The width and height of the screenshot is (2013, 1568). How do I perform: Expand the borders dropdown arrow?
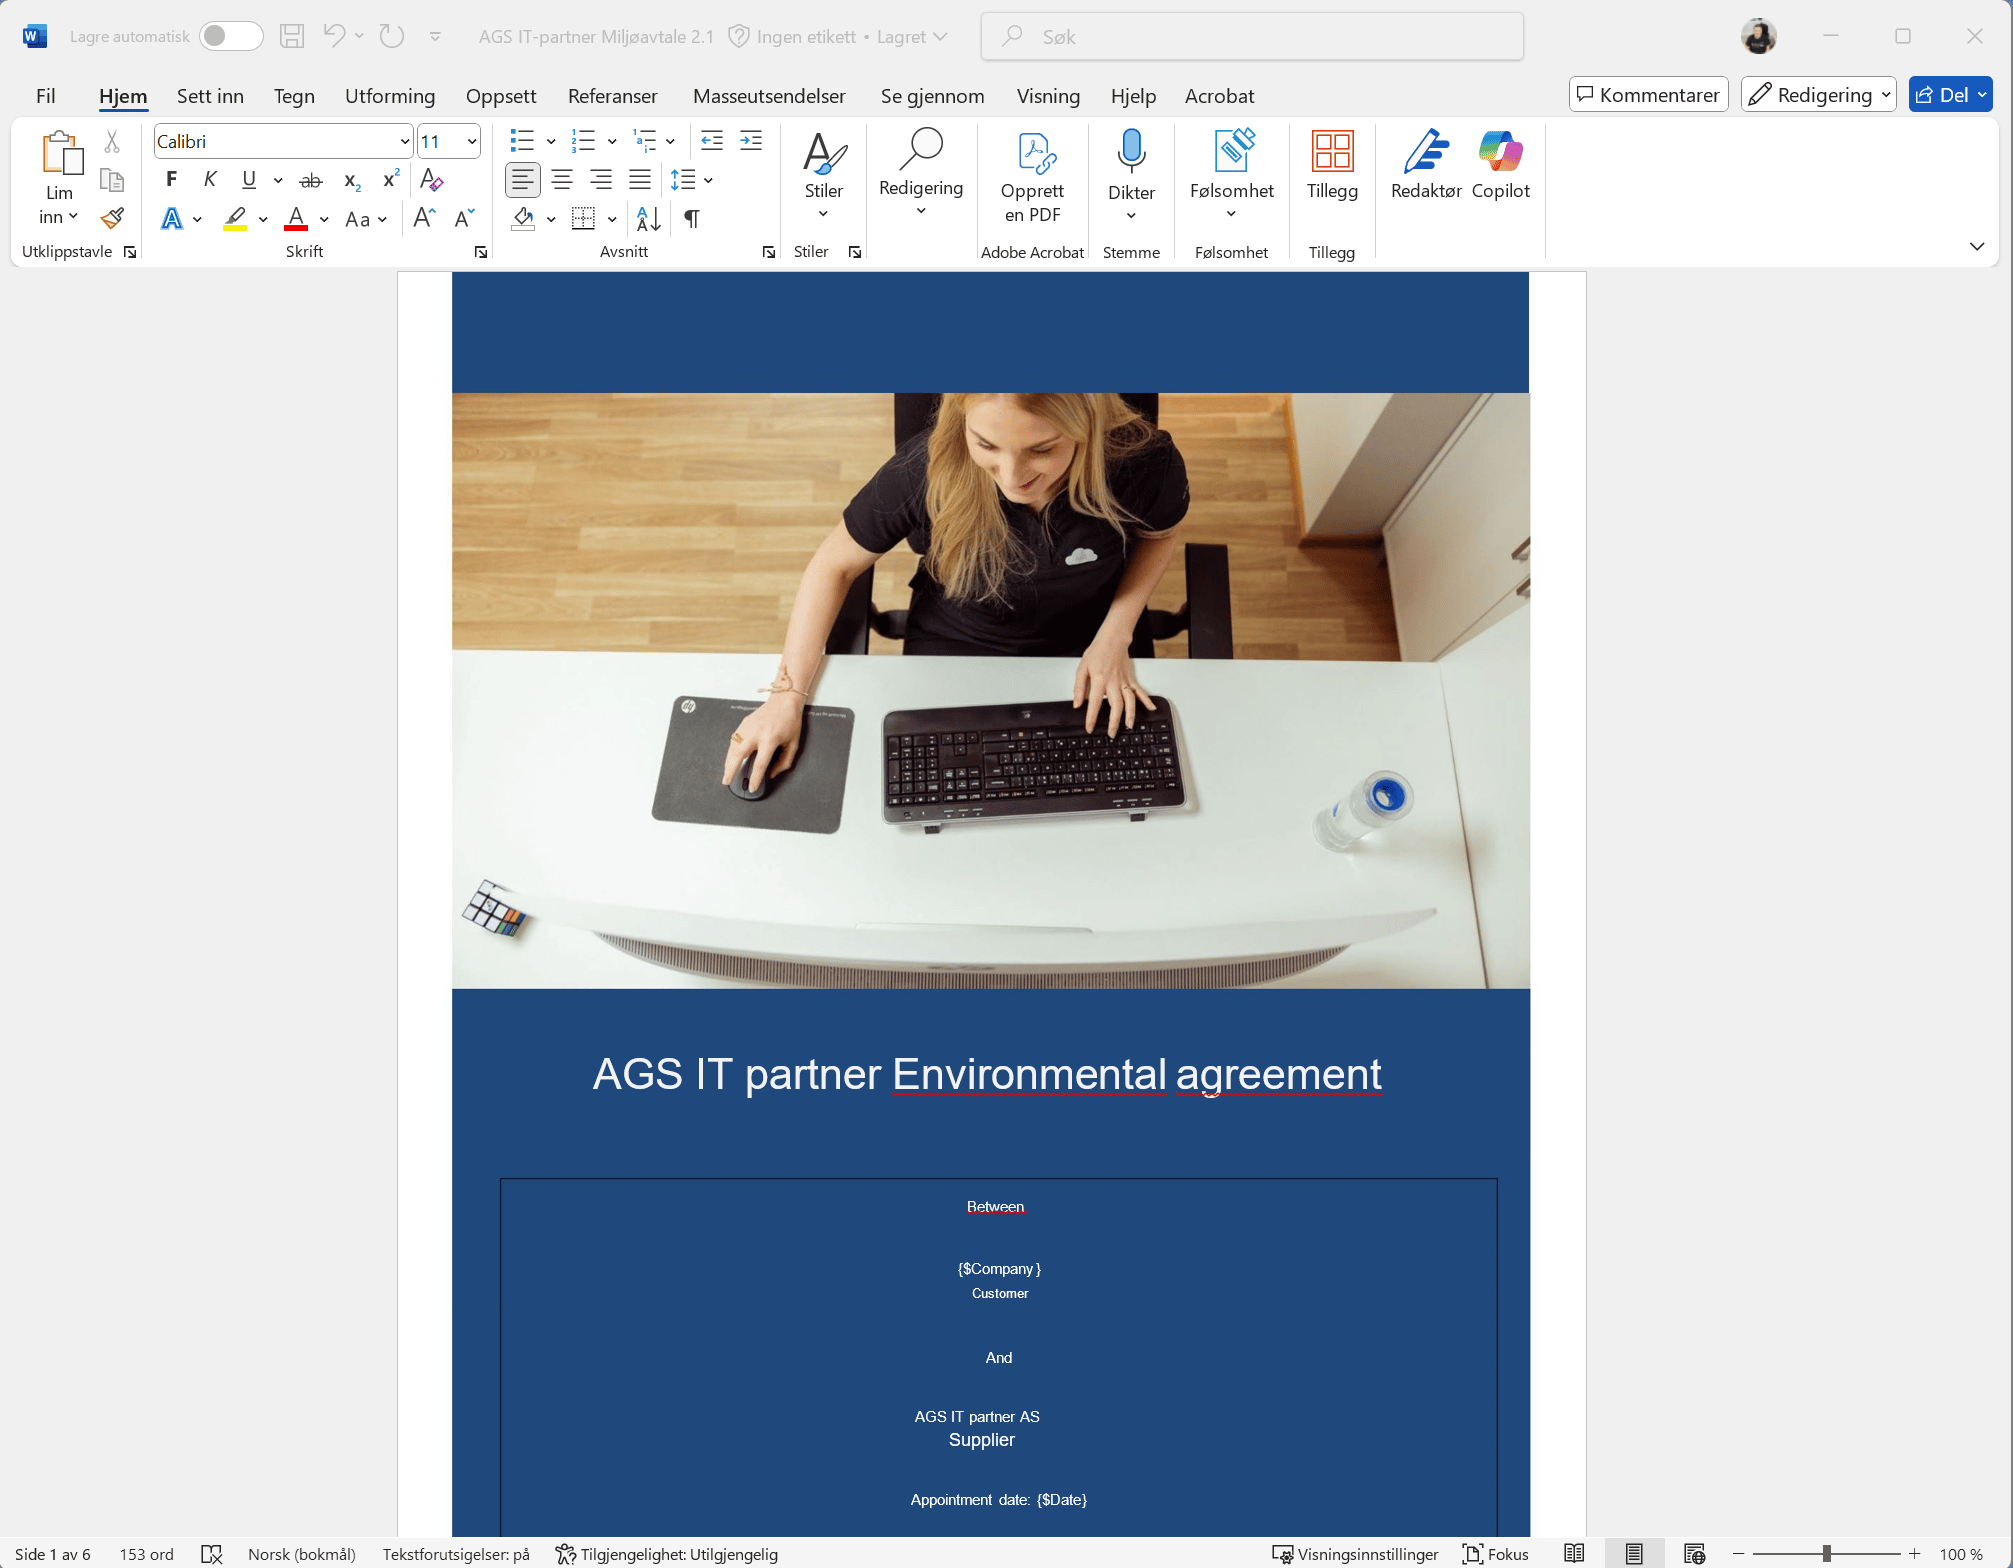[x=612, y=219]
